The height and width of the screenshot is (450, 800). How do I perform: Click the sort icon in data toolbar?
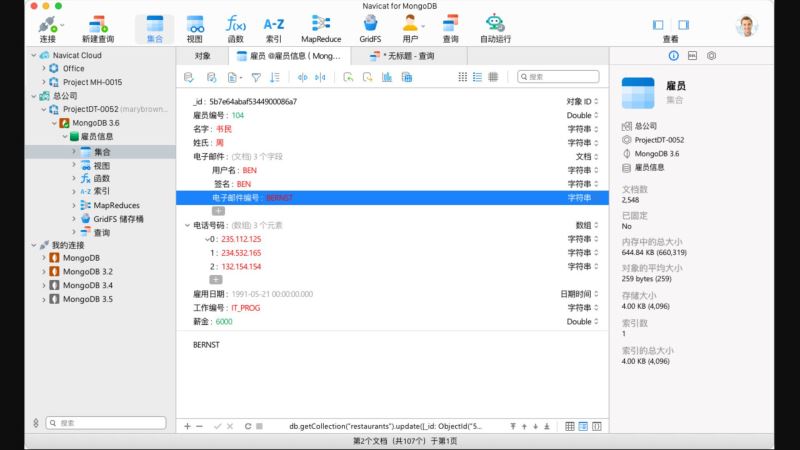[275, 77]
